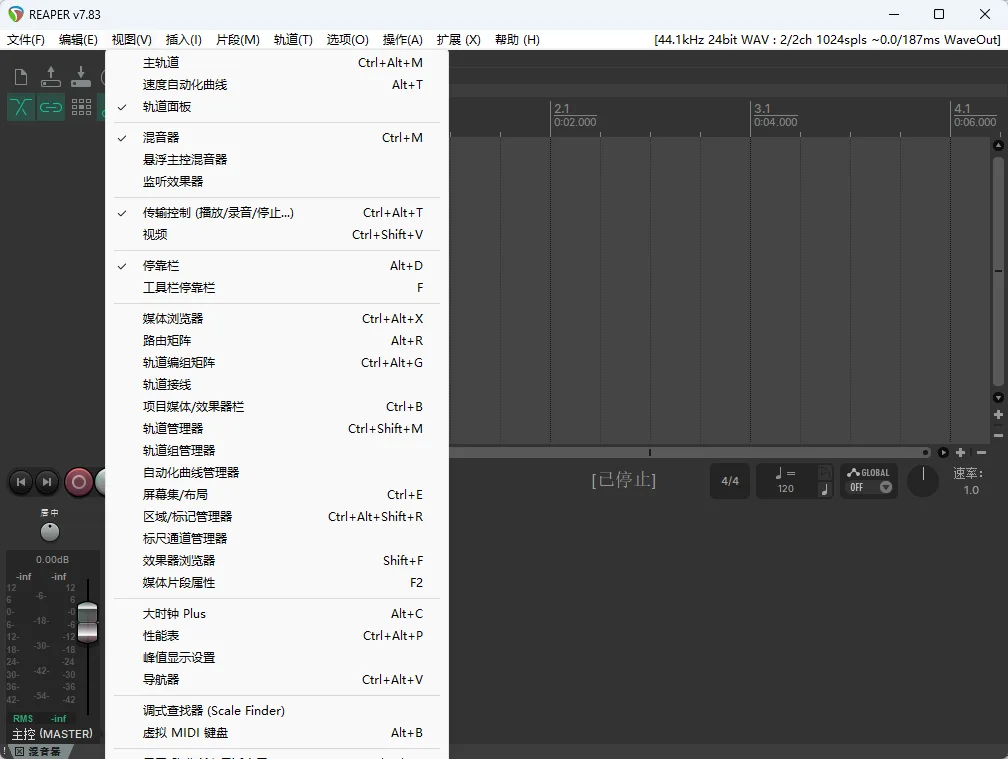Select 轨道接线 menu entry
This screenshot has width=1008, height=759.
tap(277, 384)
